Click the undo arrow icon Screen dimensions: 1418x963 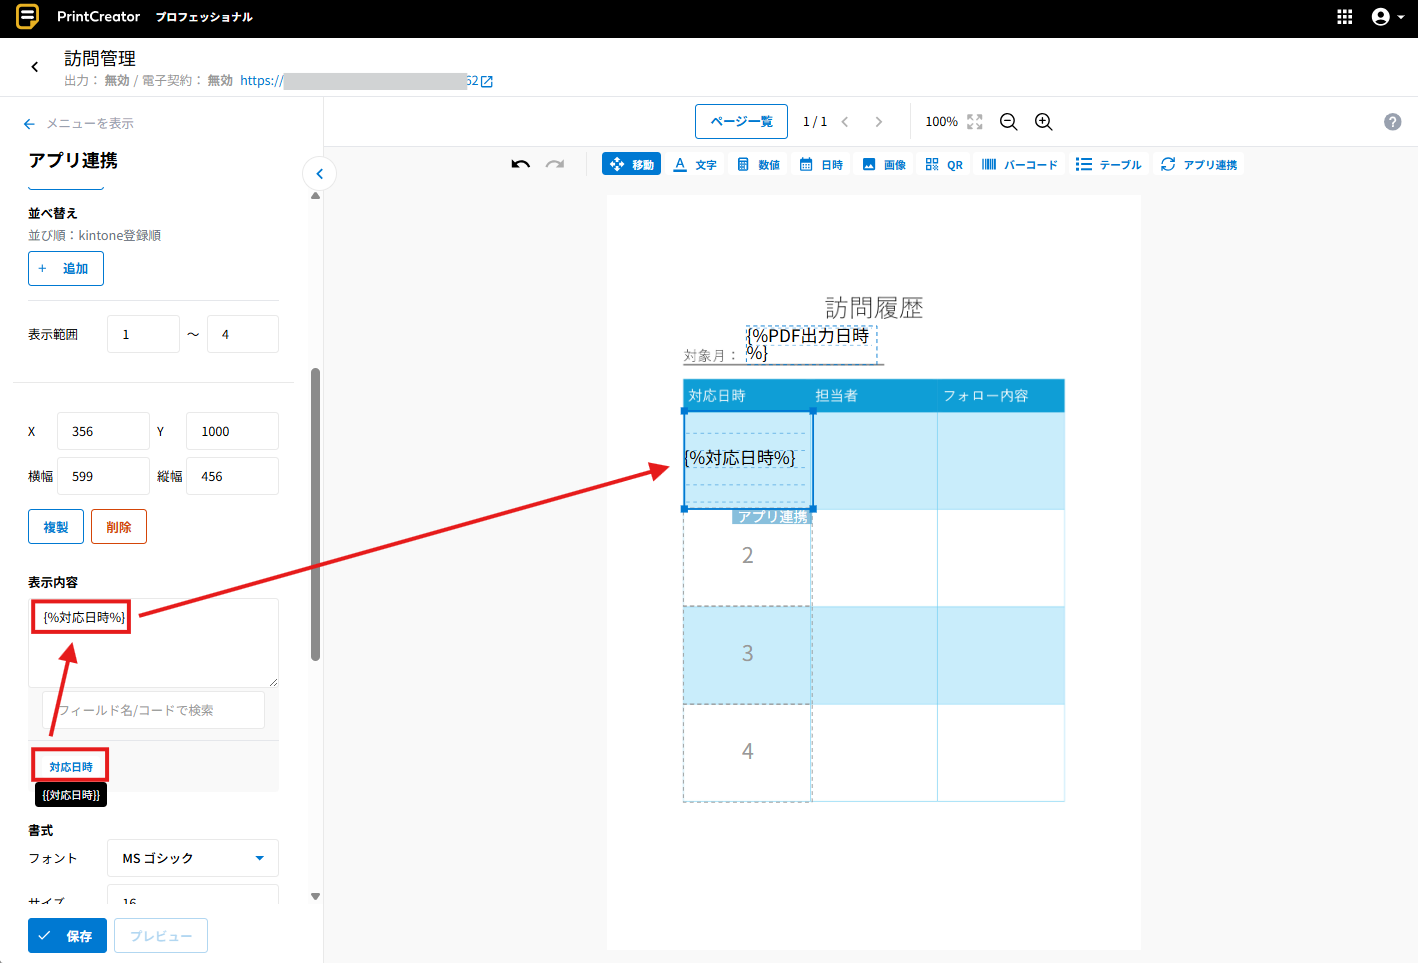click(520, 164)
